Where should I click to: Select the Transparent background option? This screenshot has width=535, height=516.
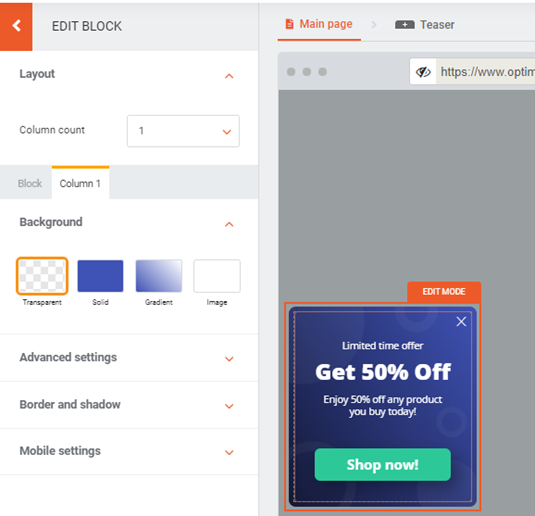pos(42,276)
